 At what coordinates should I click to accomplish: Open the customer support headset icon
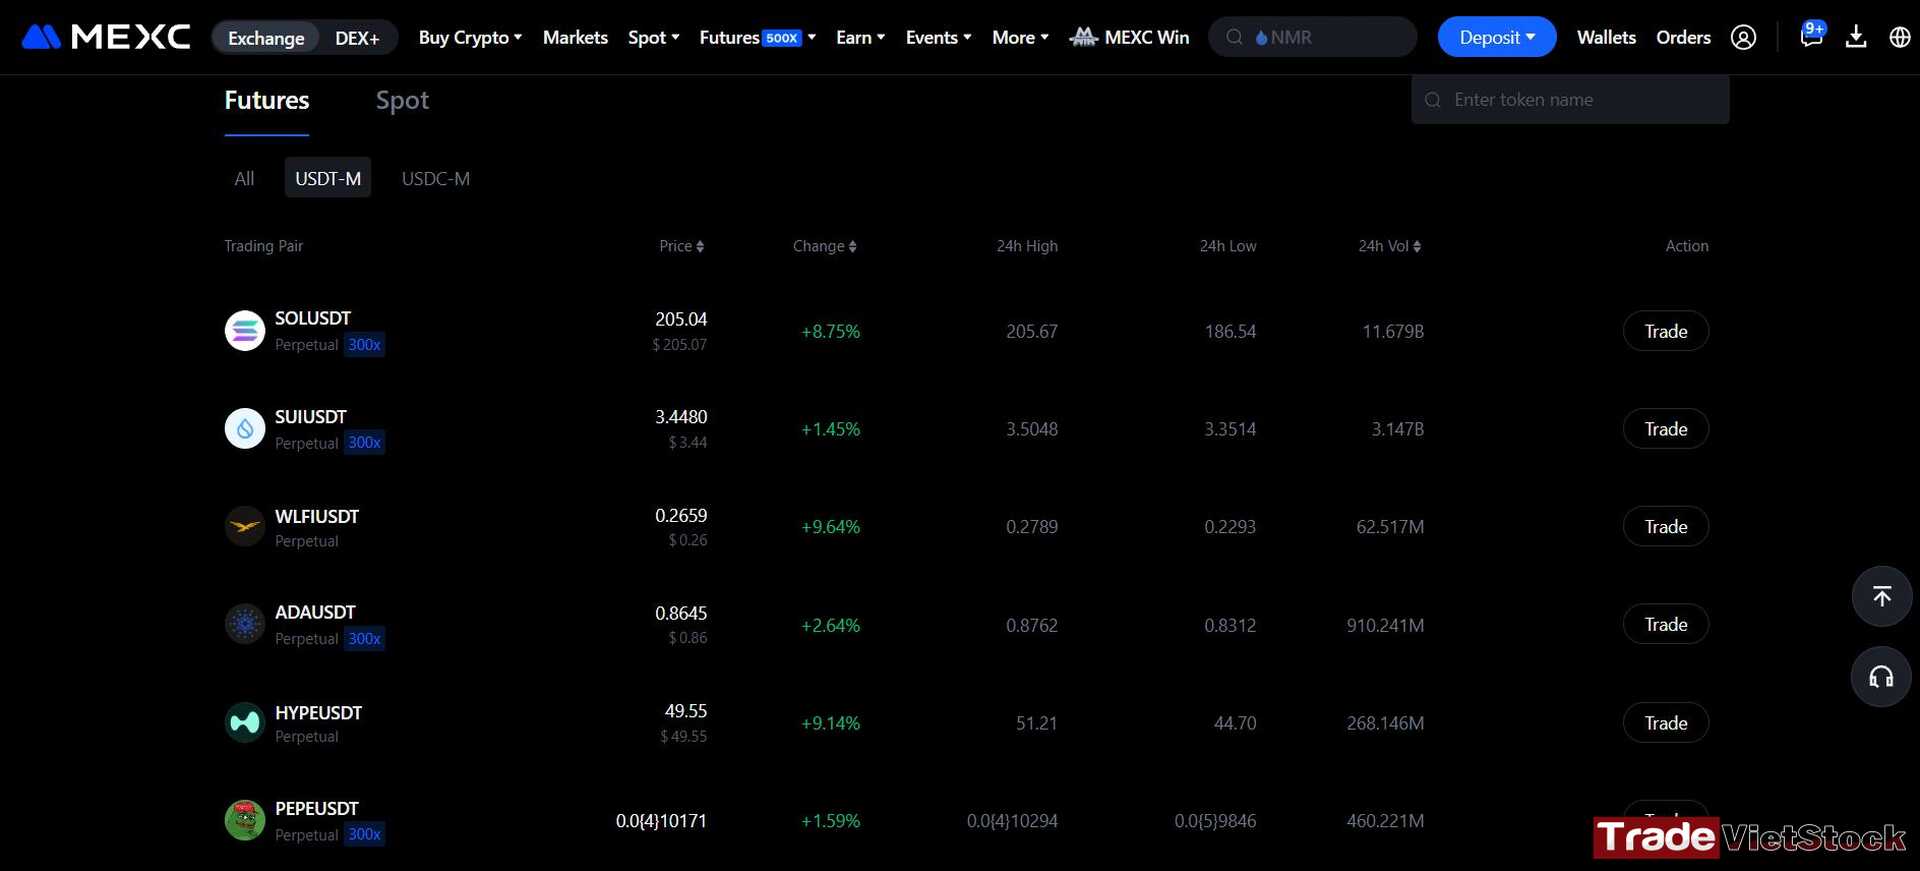(x=1882, y=677)
